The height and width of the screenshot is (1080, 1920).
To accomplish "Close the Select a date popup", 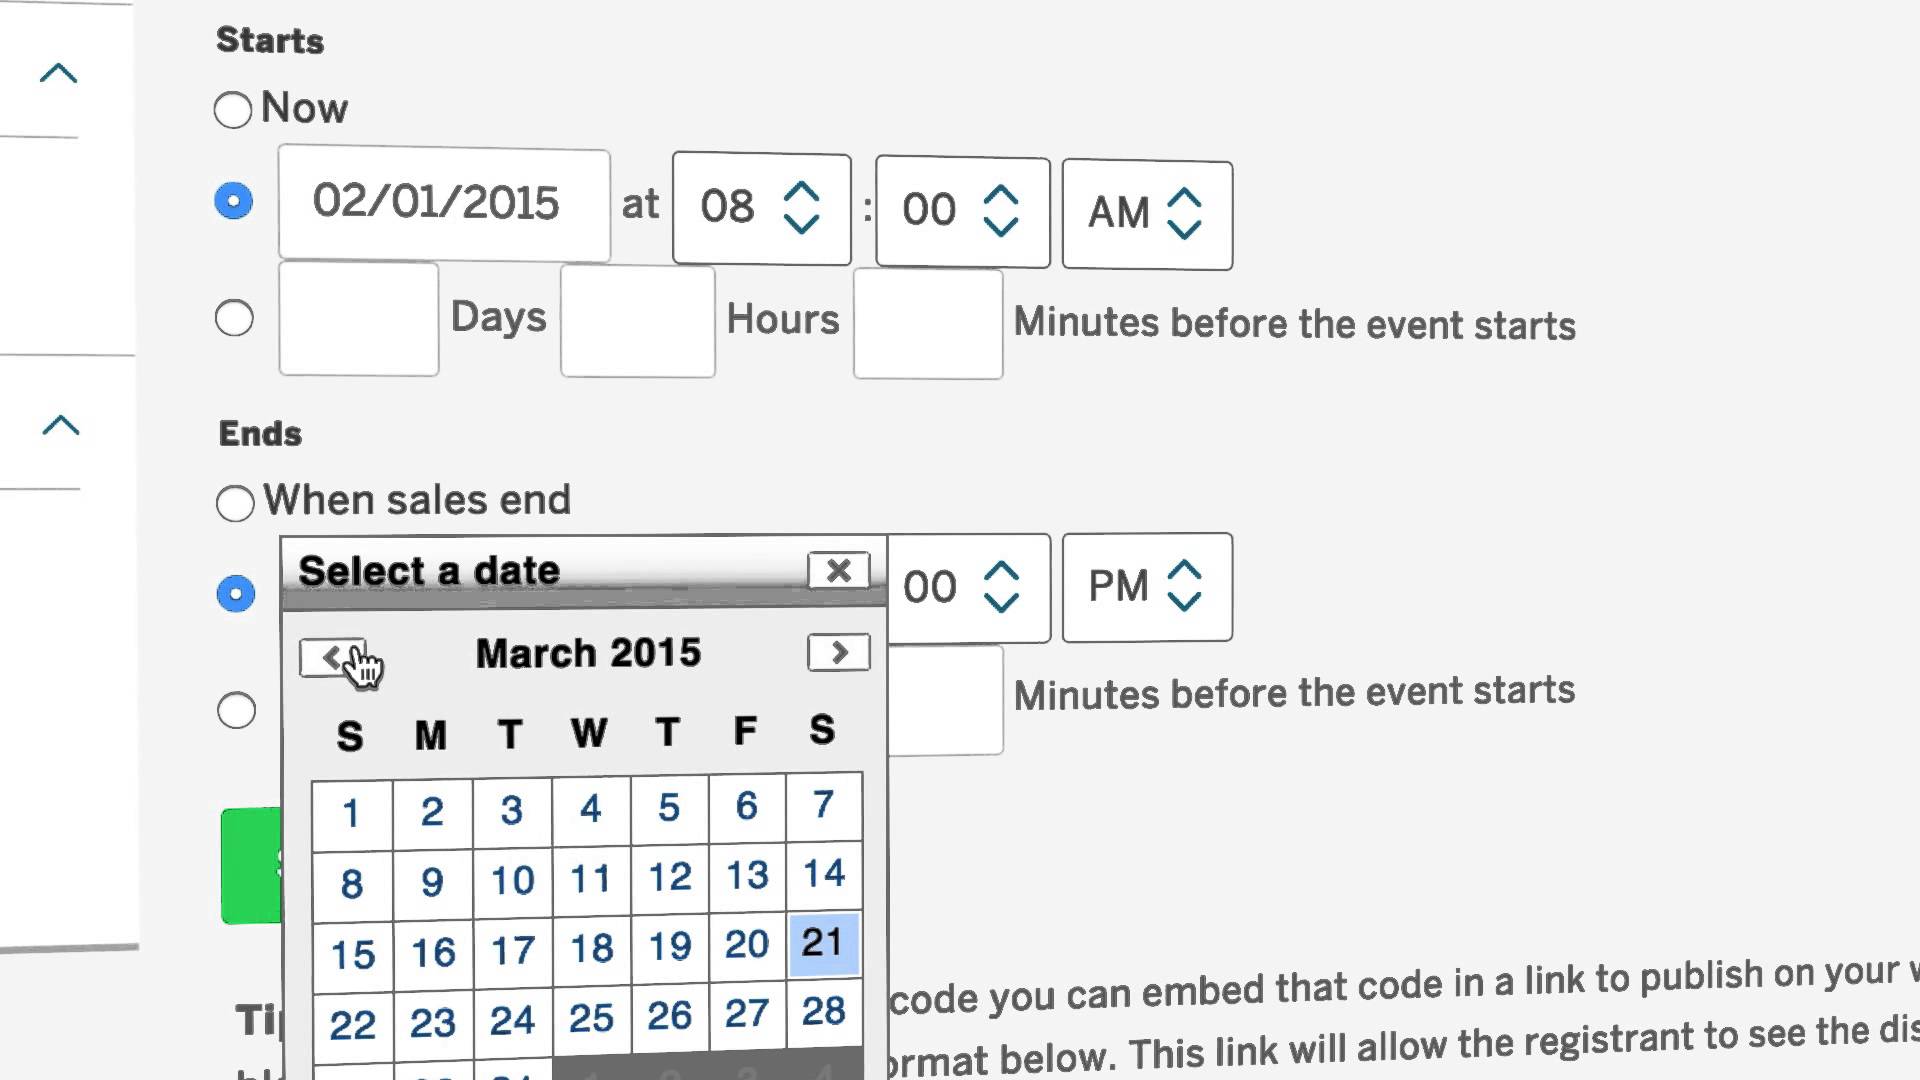I will (x=838, y=571).
